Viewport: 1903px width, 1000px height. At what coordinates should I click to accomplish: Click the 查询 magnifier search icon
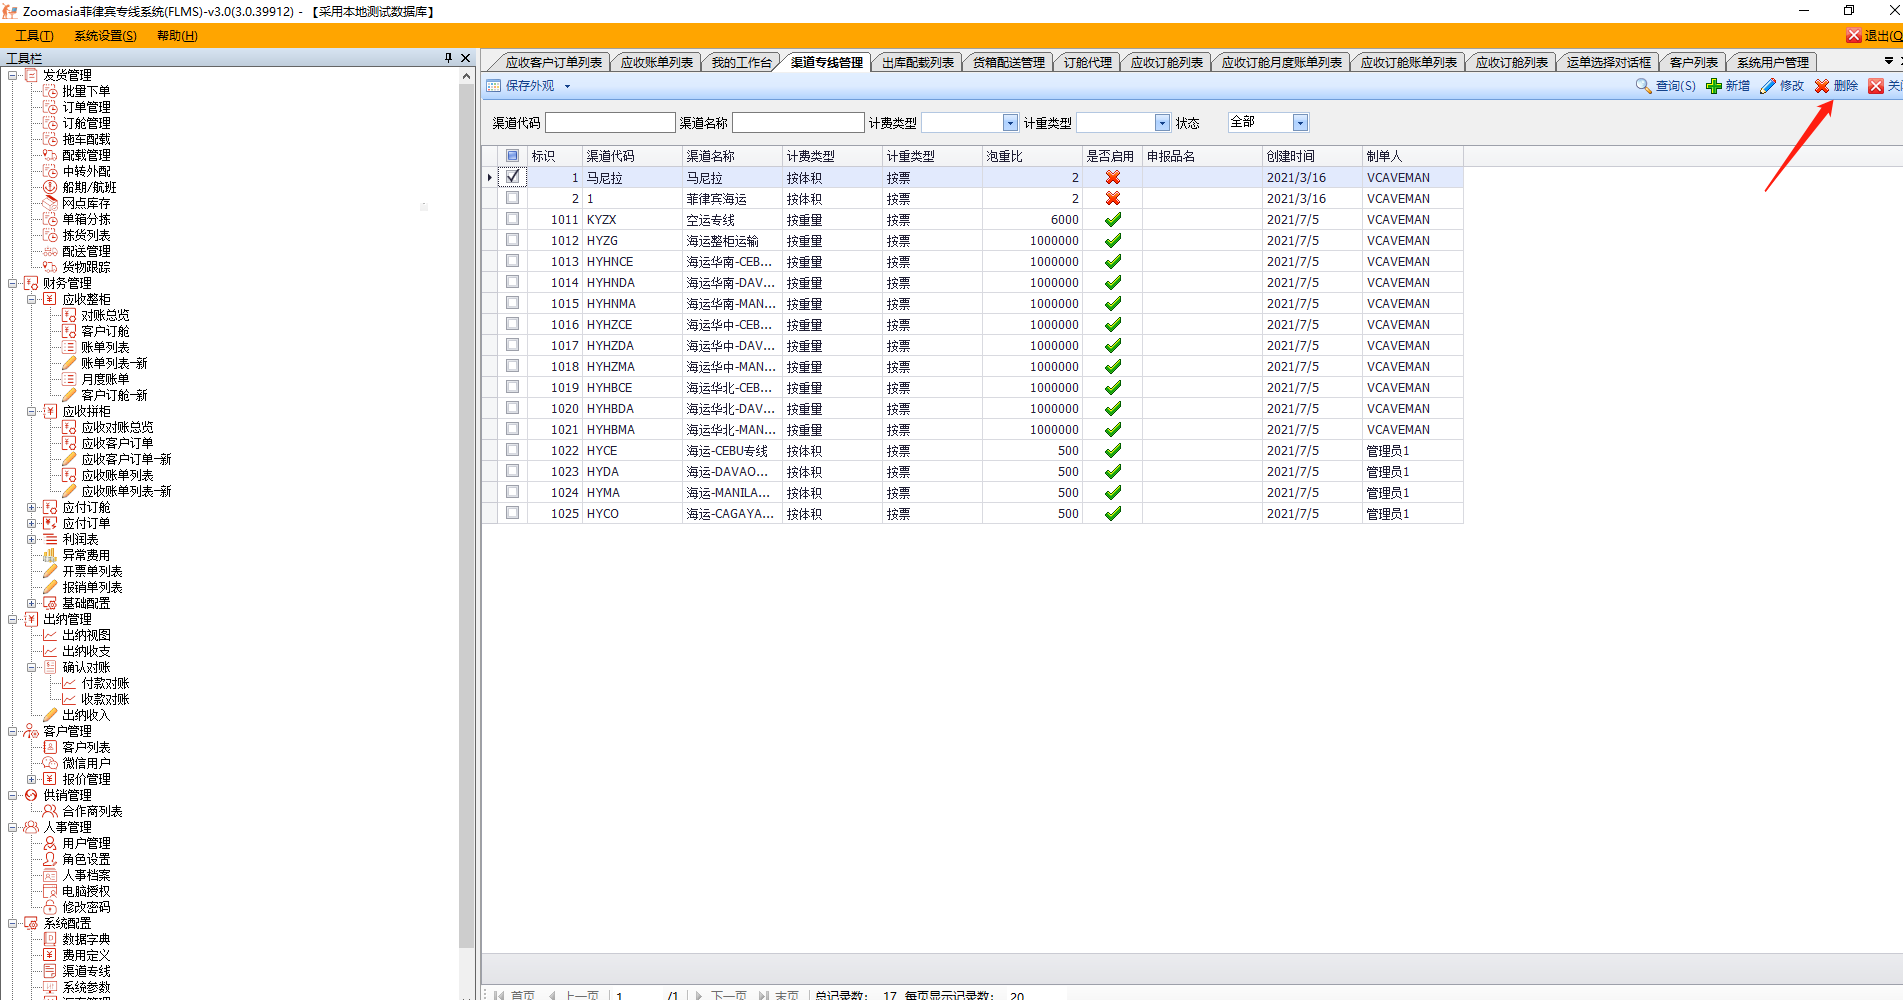point(1643,86)
